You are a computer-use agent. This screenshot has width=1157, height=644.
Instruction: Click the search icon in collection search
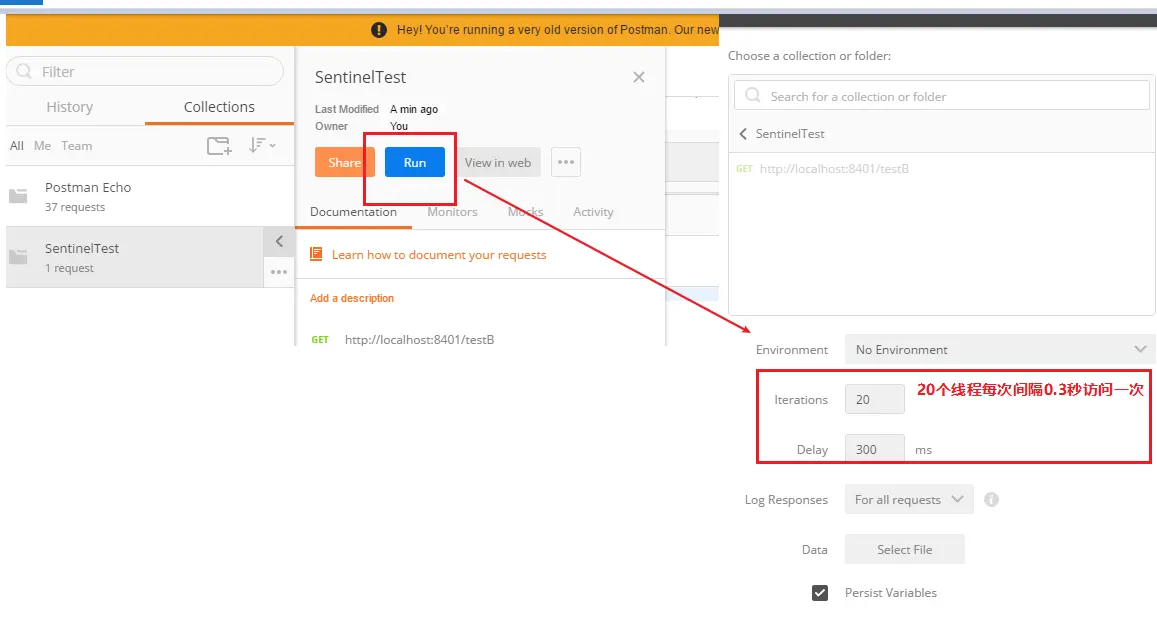[x=753, y=96]
